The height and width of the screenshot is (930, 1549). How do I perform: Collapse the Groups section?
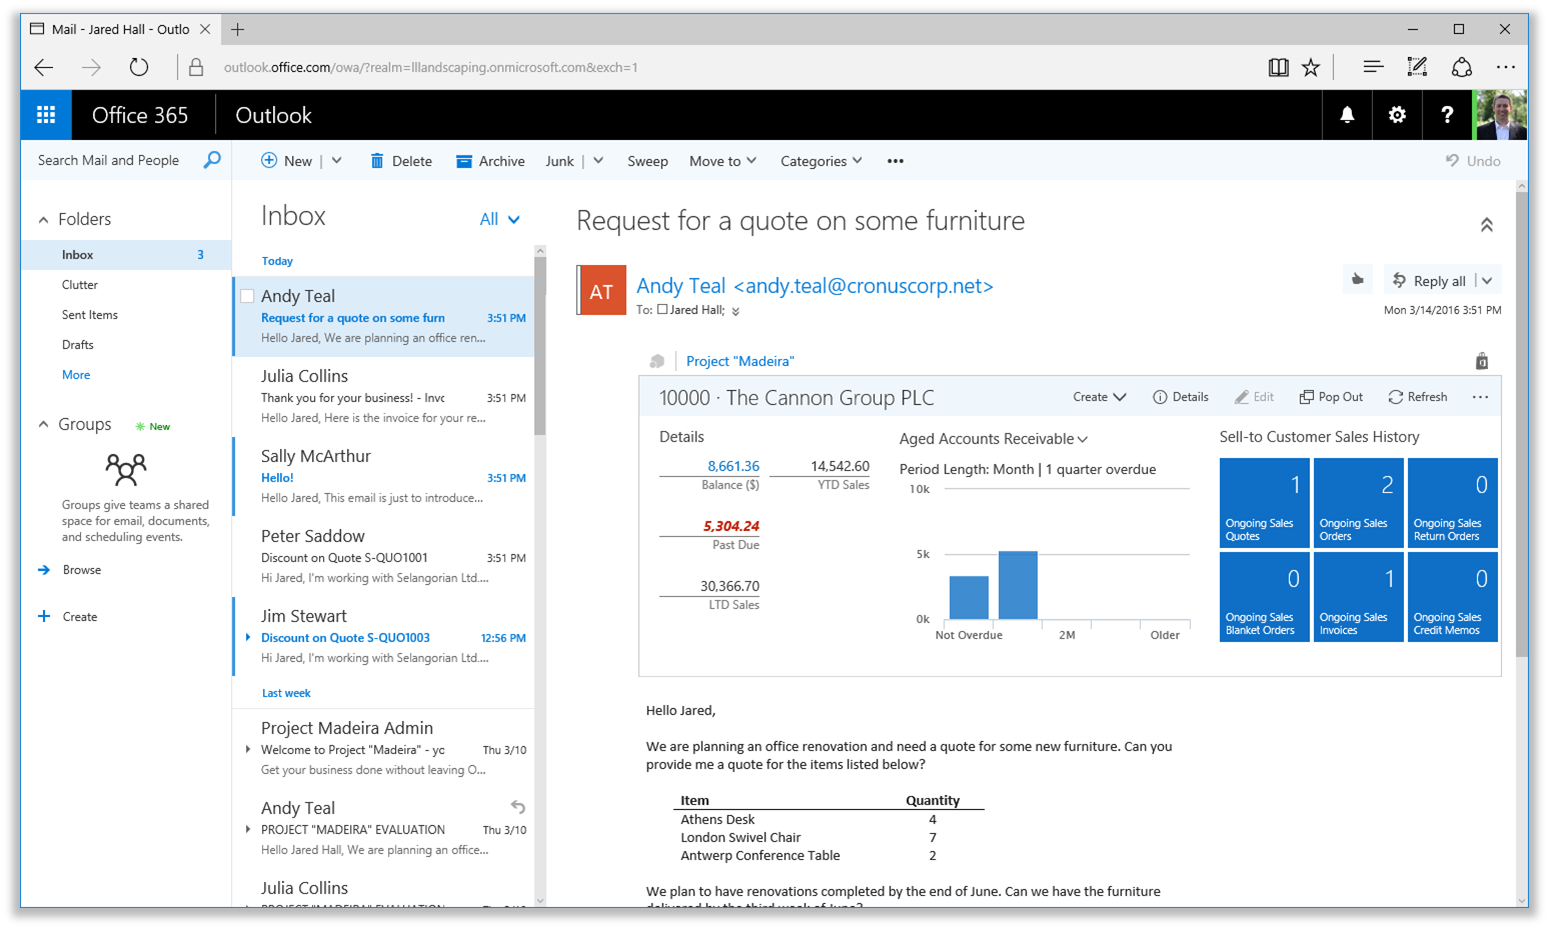click(43, 424)
